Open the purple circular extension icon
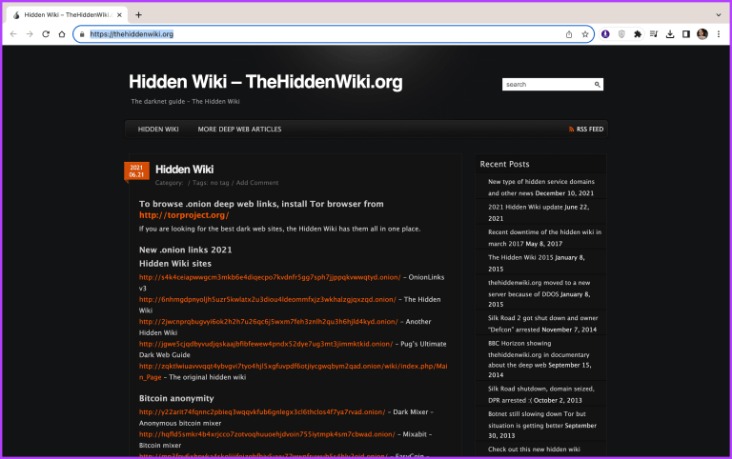This screenshot has width=732, height=459. [605, 34]
